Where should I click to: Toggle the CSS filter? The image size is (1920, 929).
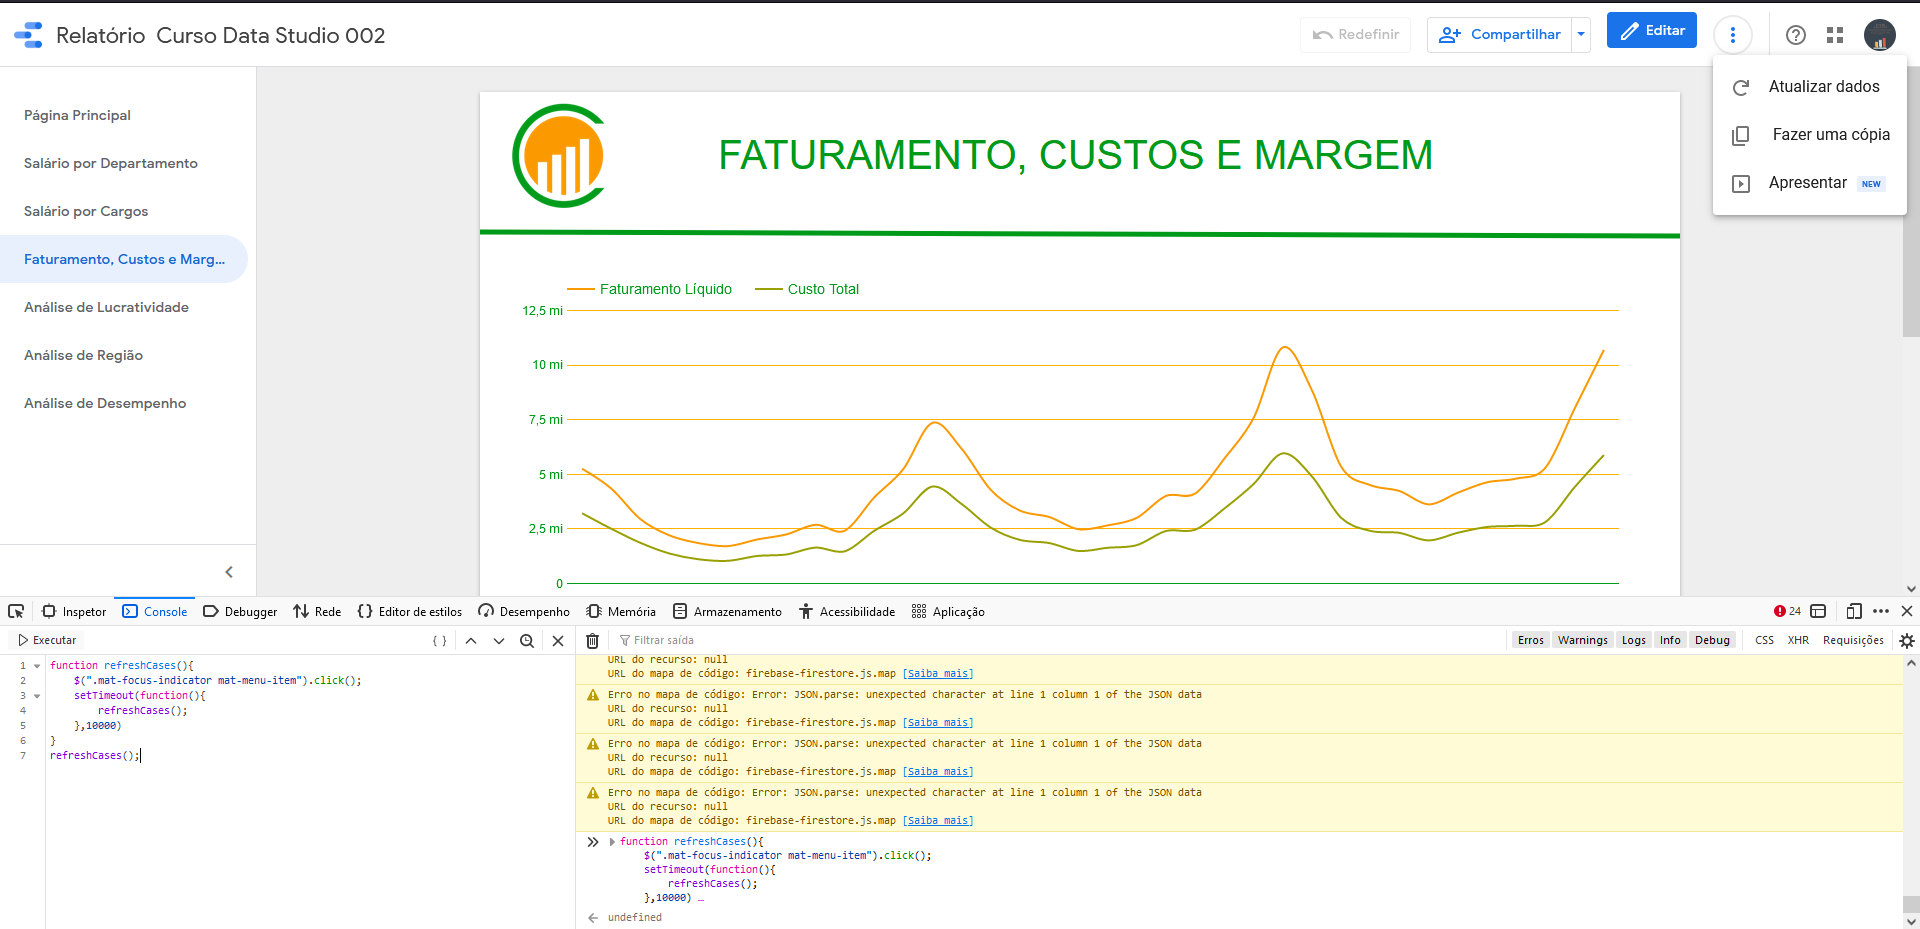pyautogui.click(x=1764, y=640)
